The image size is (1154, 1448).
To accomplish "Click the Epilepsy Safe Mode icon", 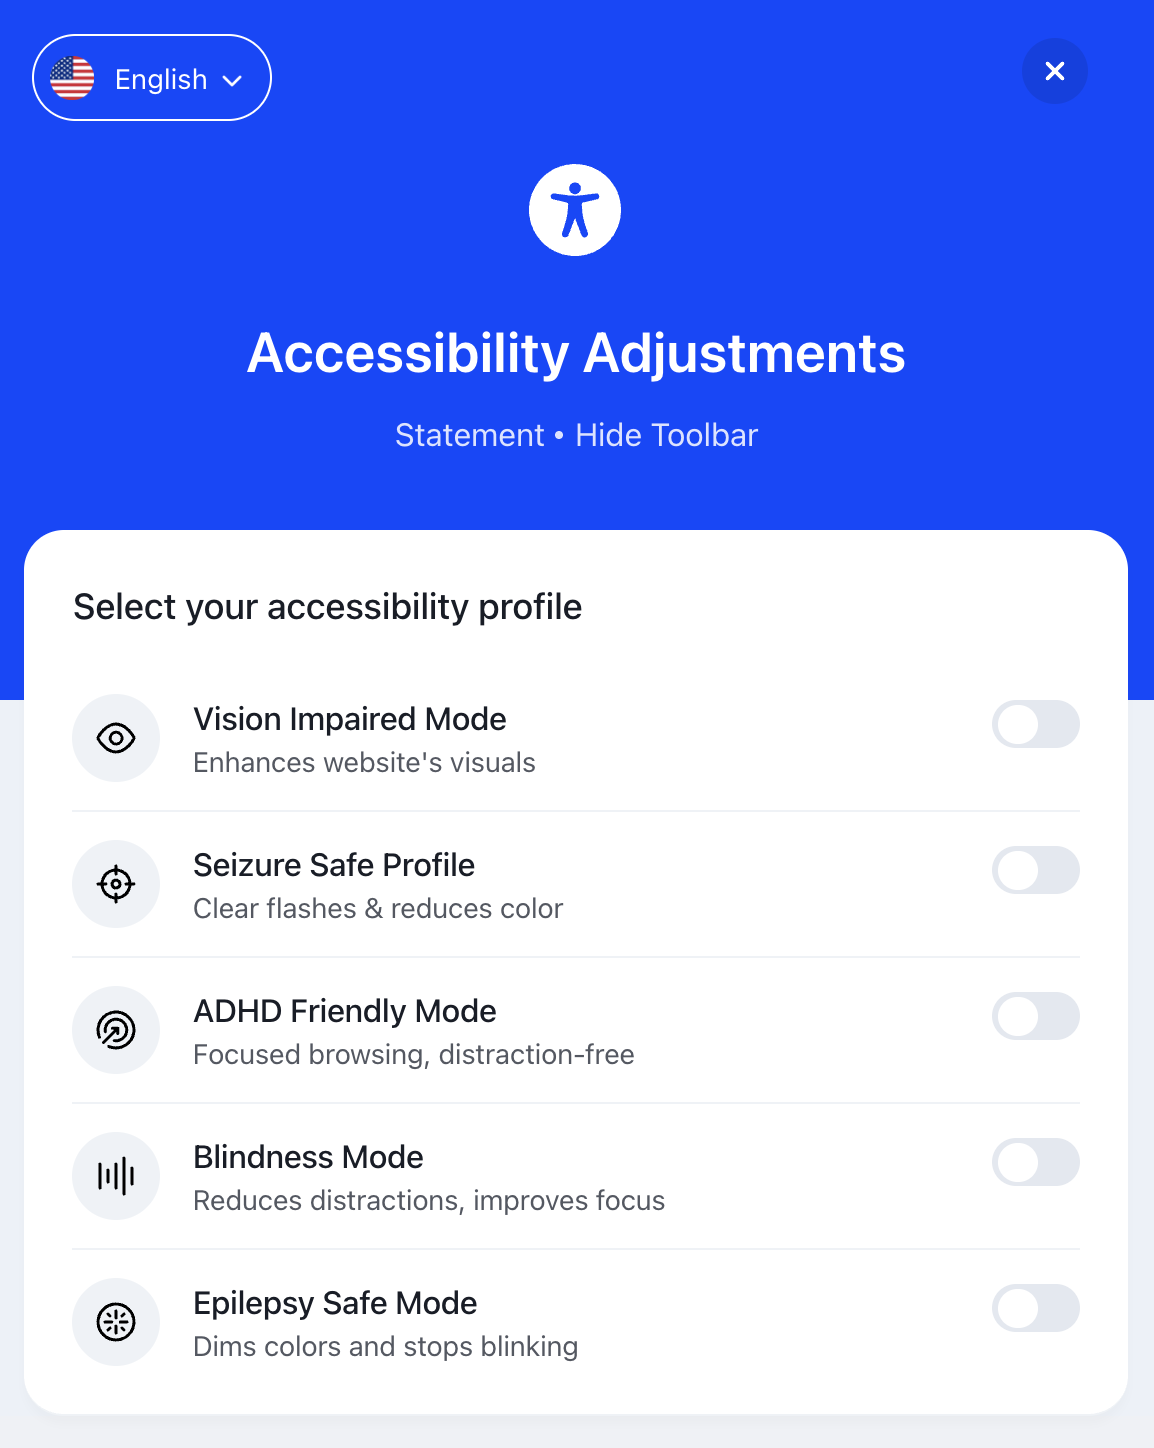I will pos(116,1322).
